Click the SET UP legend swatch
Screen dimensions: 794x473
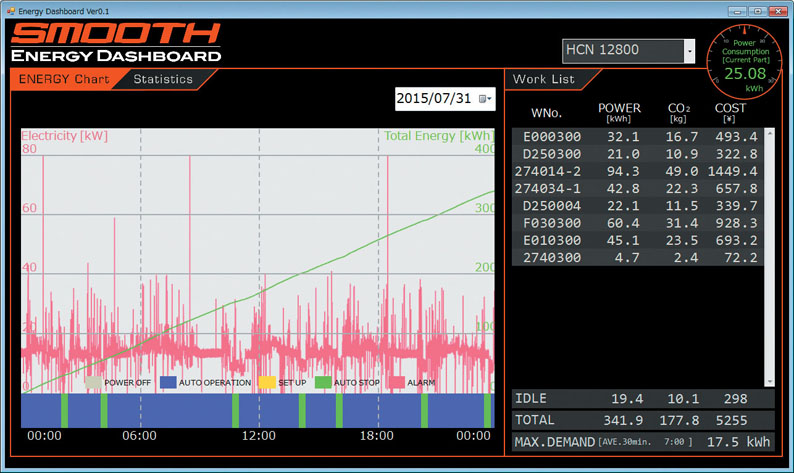267,382
